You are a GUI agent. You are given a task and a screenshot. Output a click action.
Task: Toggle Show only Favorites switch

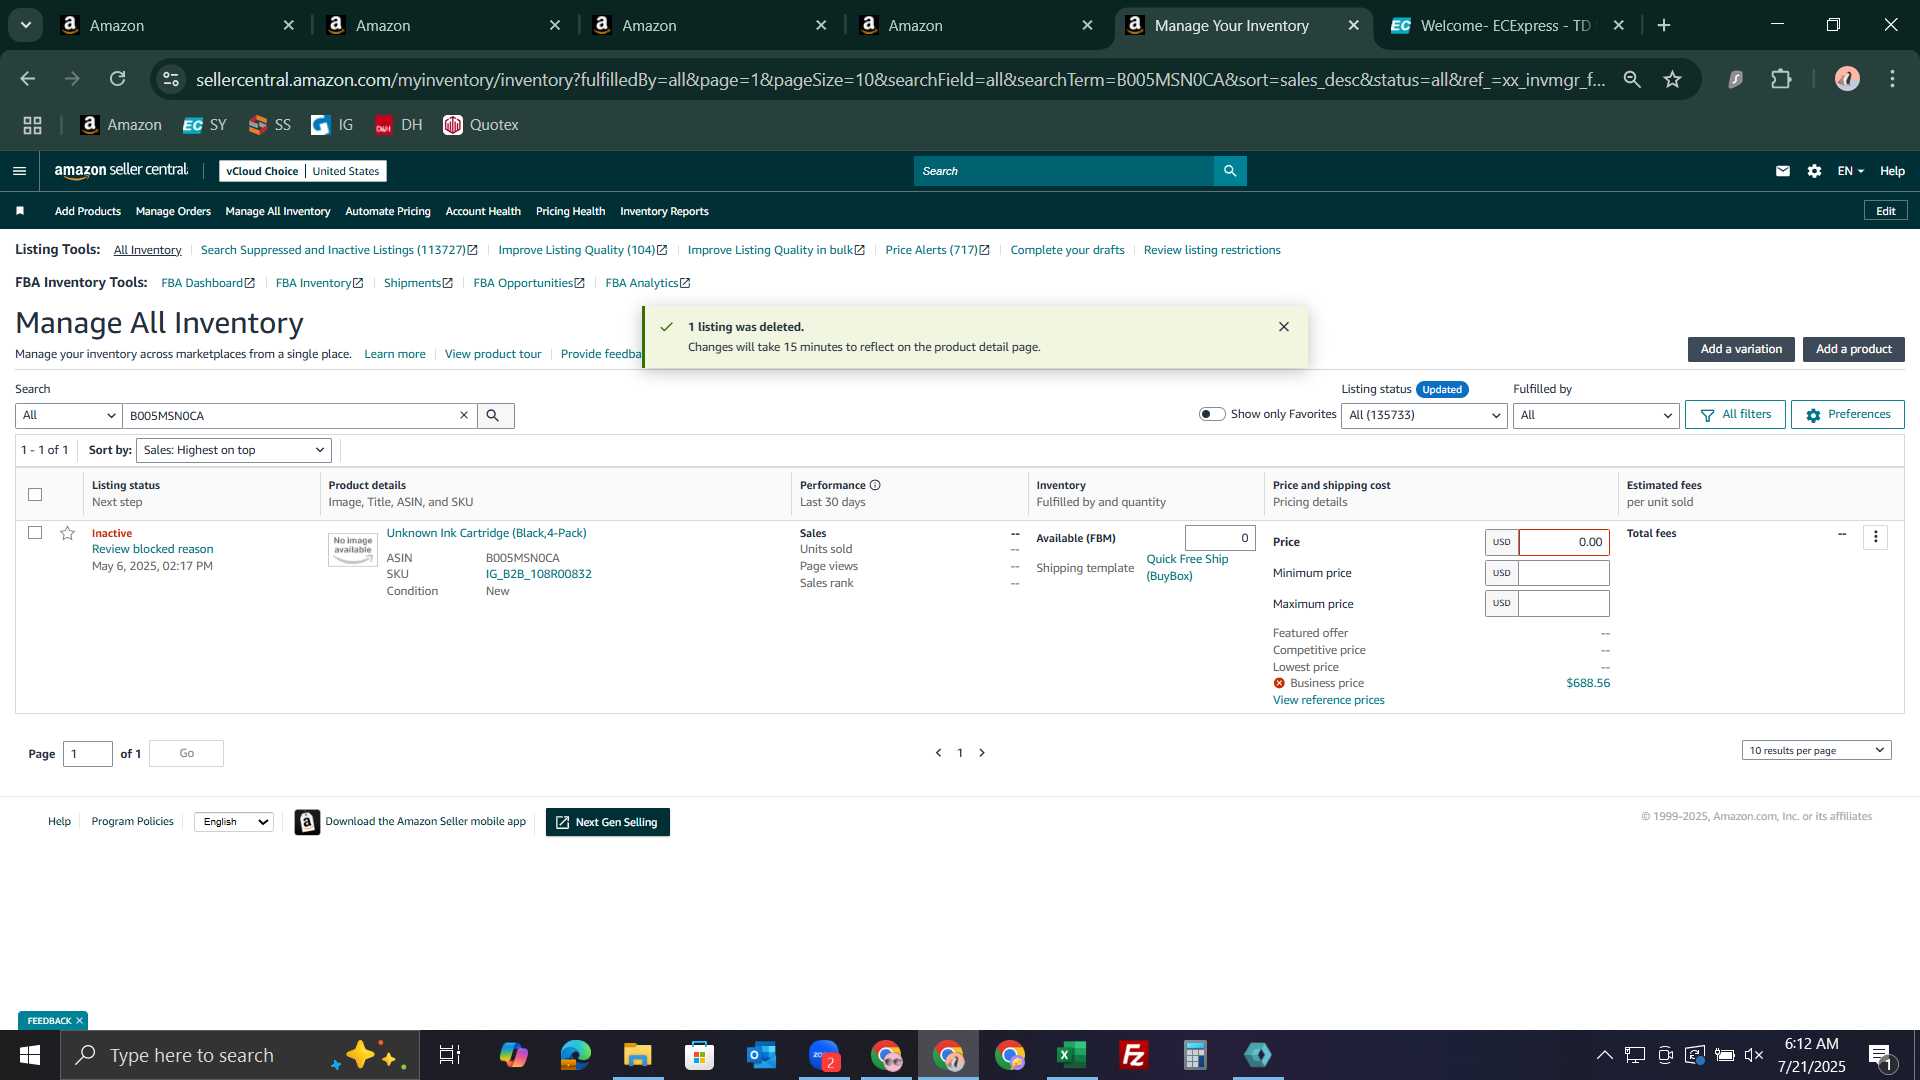coord(1212,414)
